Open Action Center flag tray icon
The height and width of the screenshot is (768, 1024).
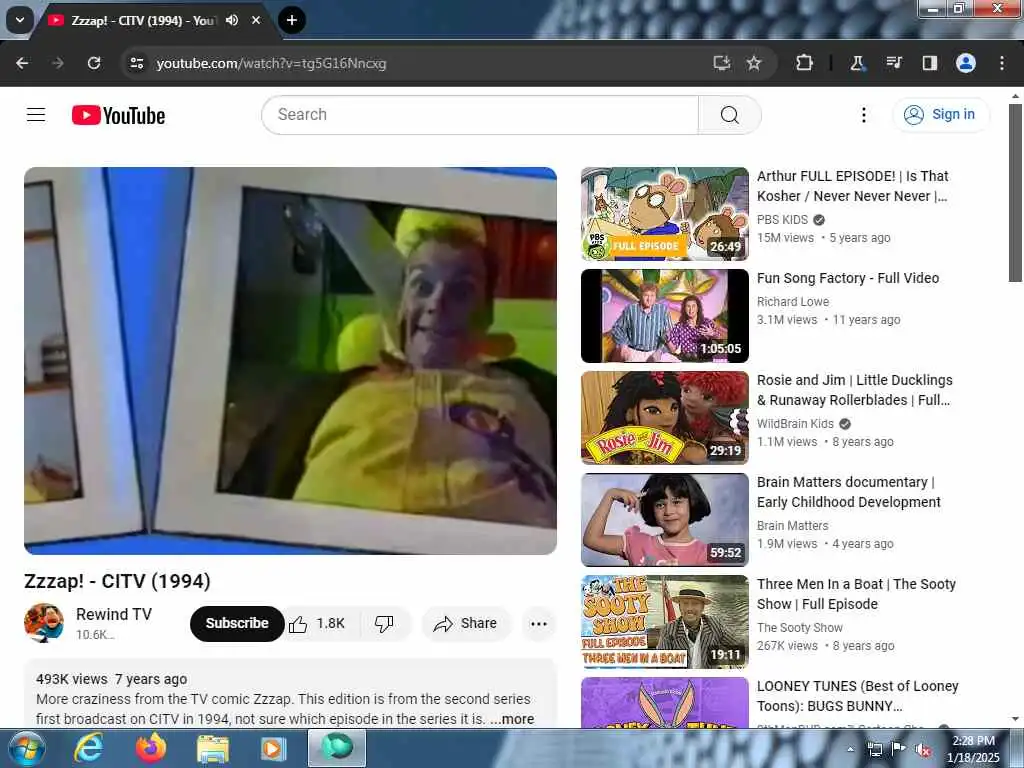tap(899, 749)
